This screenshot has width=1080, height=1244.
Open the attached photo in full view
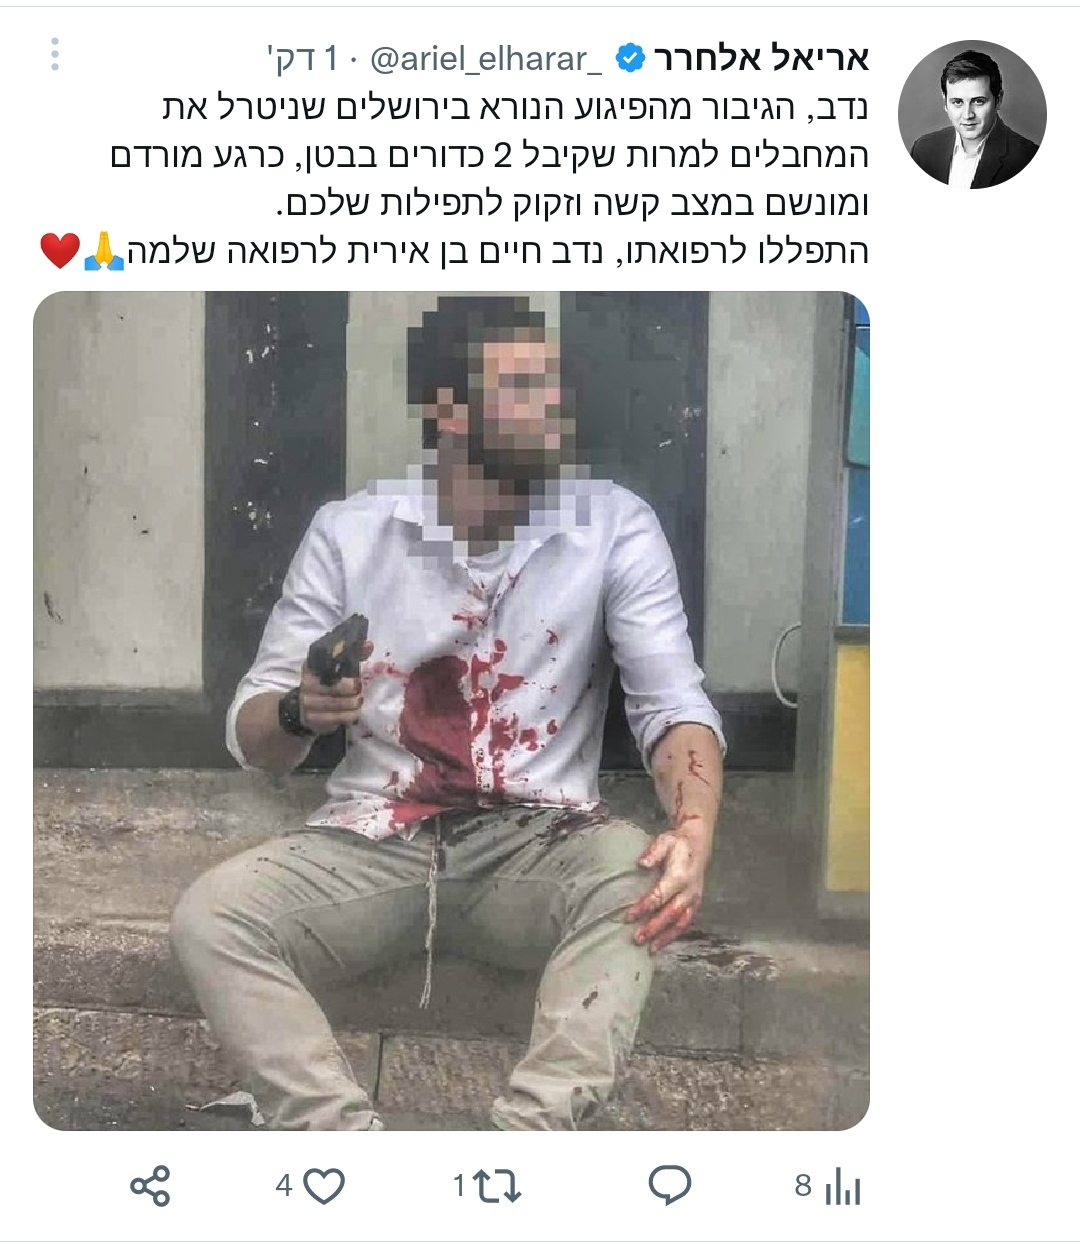[x=451, y=711]
